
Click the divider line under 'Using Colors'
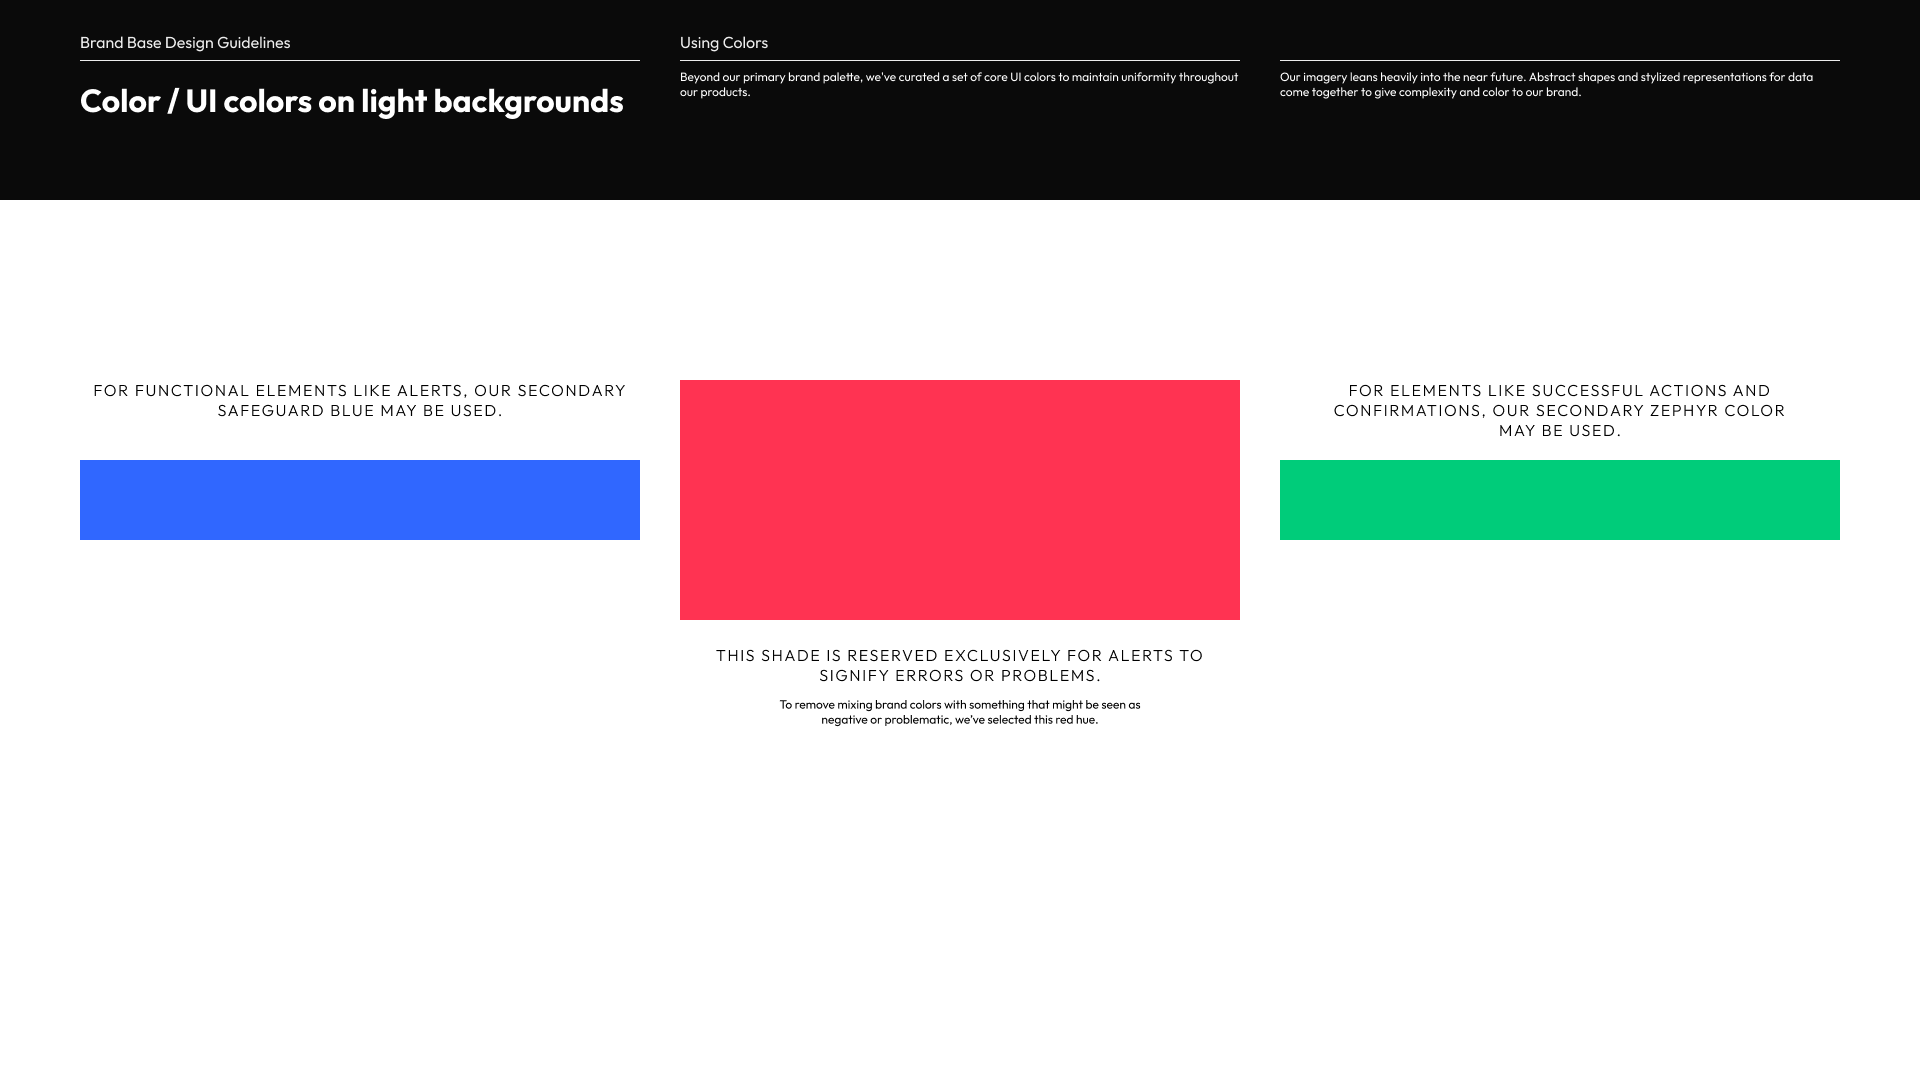pyautogui.click(x=960, y=60)
